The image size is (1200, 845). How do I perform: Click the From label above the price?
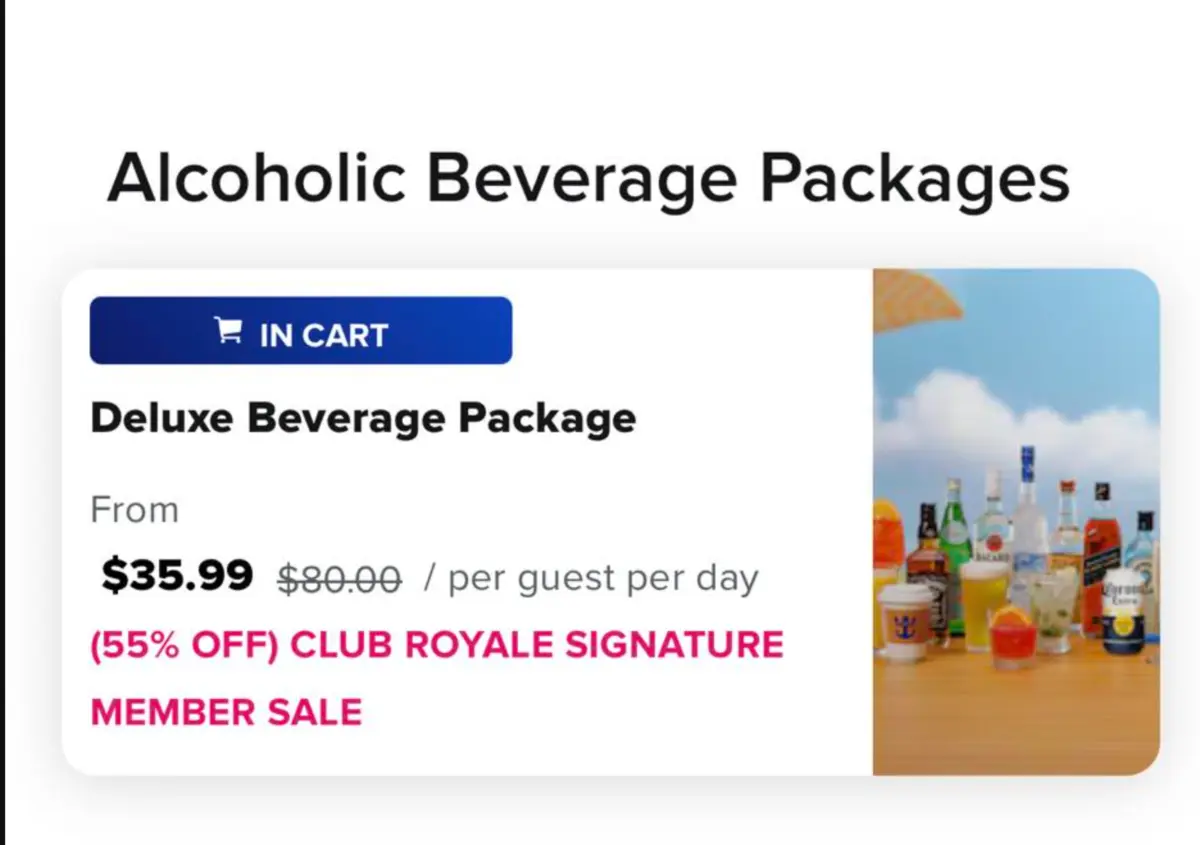pos(134,510)
